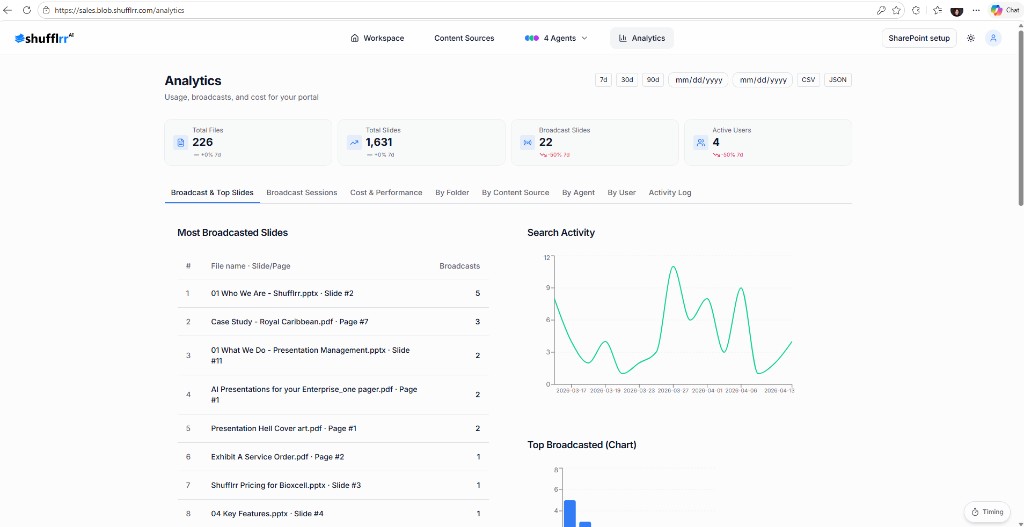Go back with the browser back arrow

tap(8, 10)
